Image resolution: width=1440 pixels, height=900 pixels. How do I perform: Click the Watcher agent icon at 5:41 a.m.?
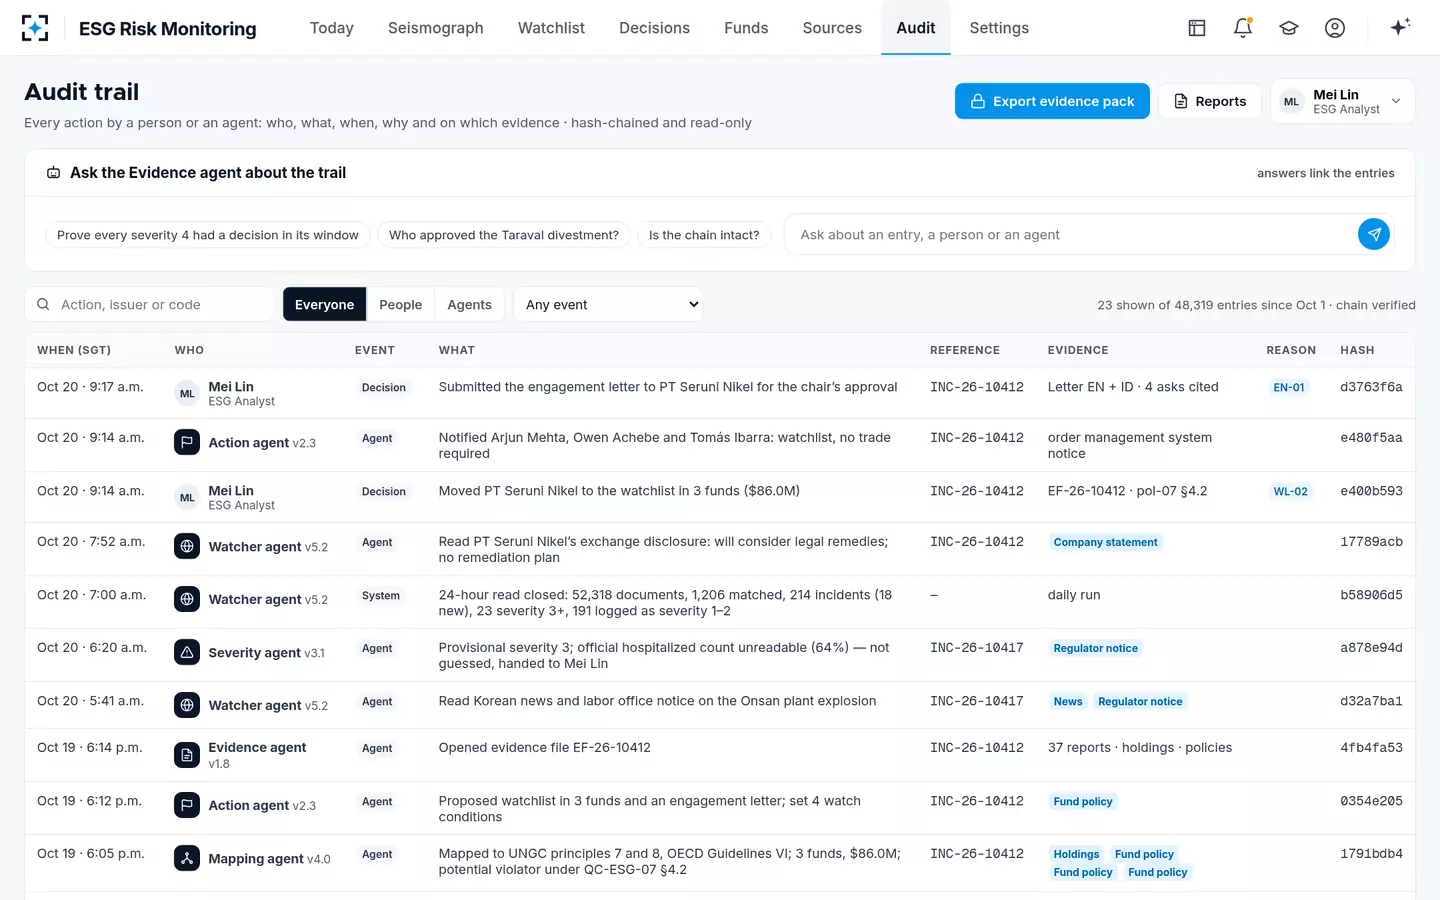187,705
